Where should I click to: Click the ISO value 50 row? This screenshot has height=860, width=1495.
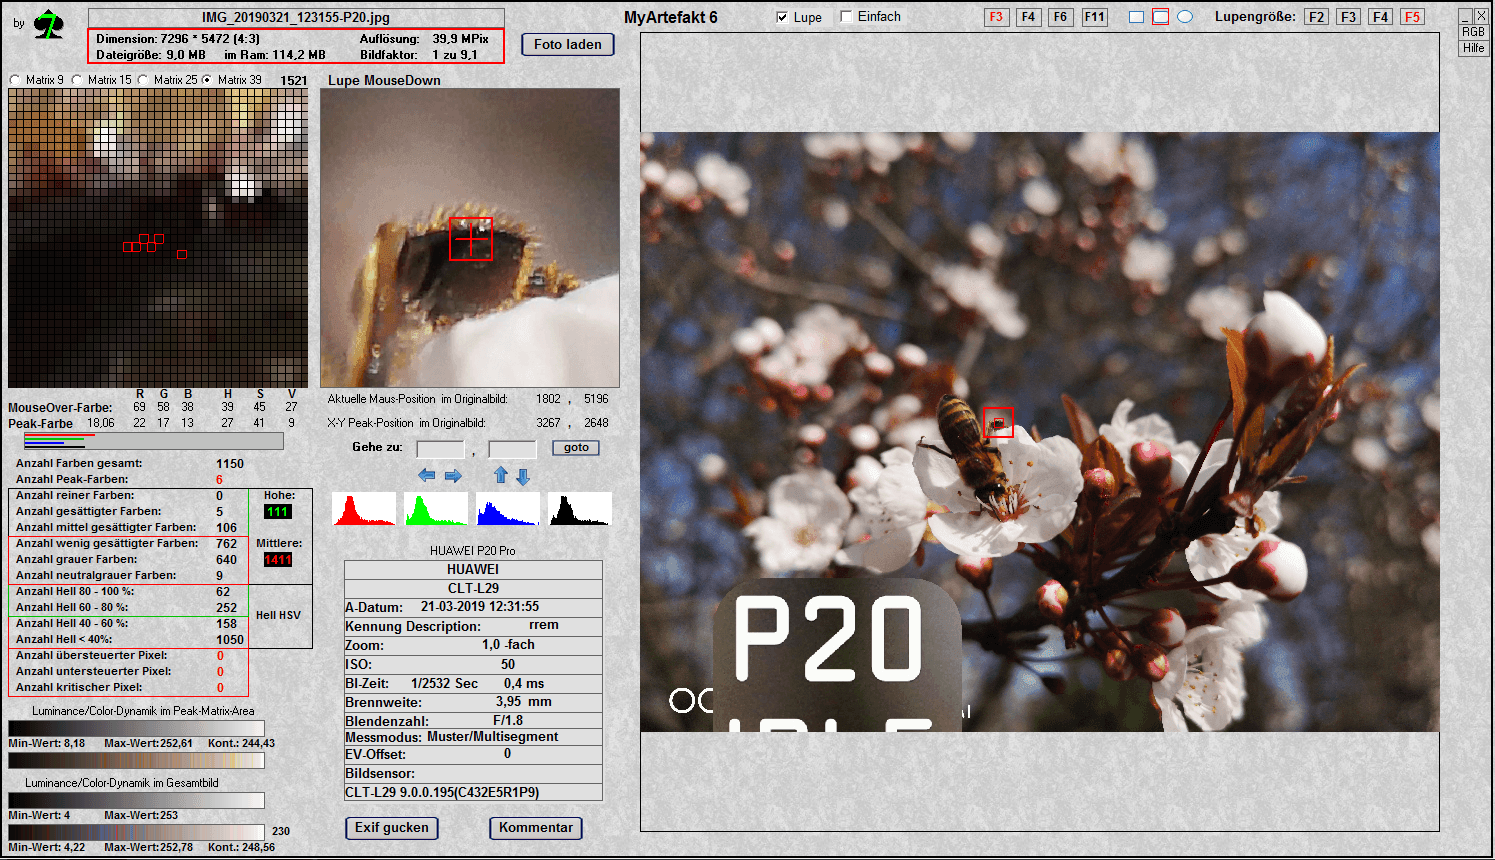click(x=473, y=665)
